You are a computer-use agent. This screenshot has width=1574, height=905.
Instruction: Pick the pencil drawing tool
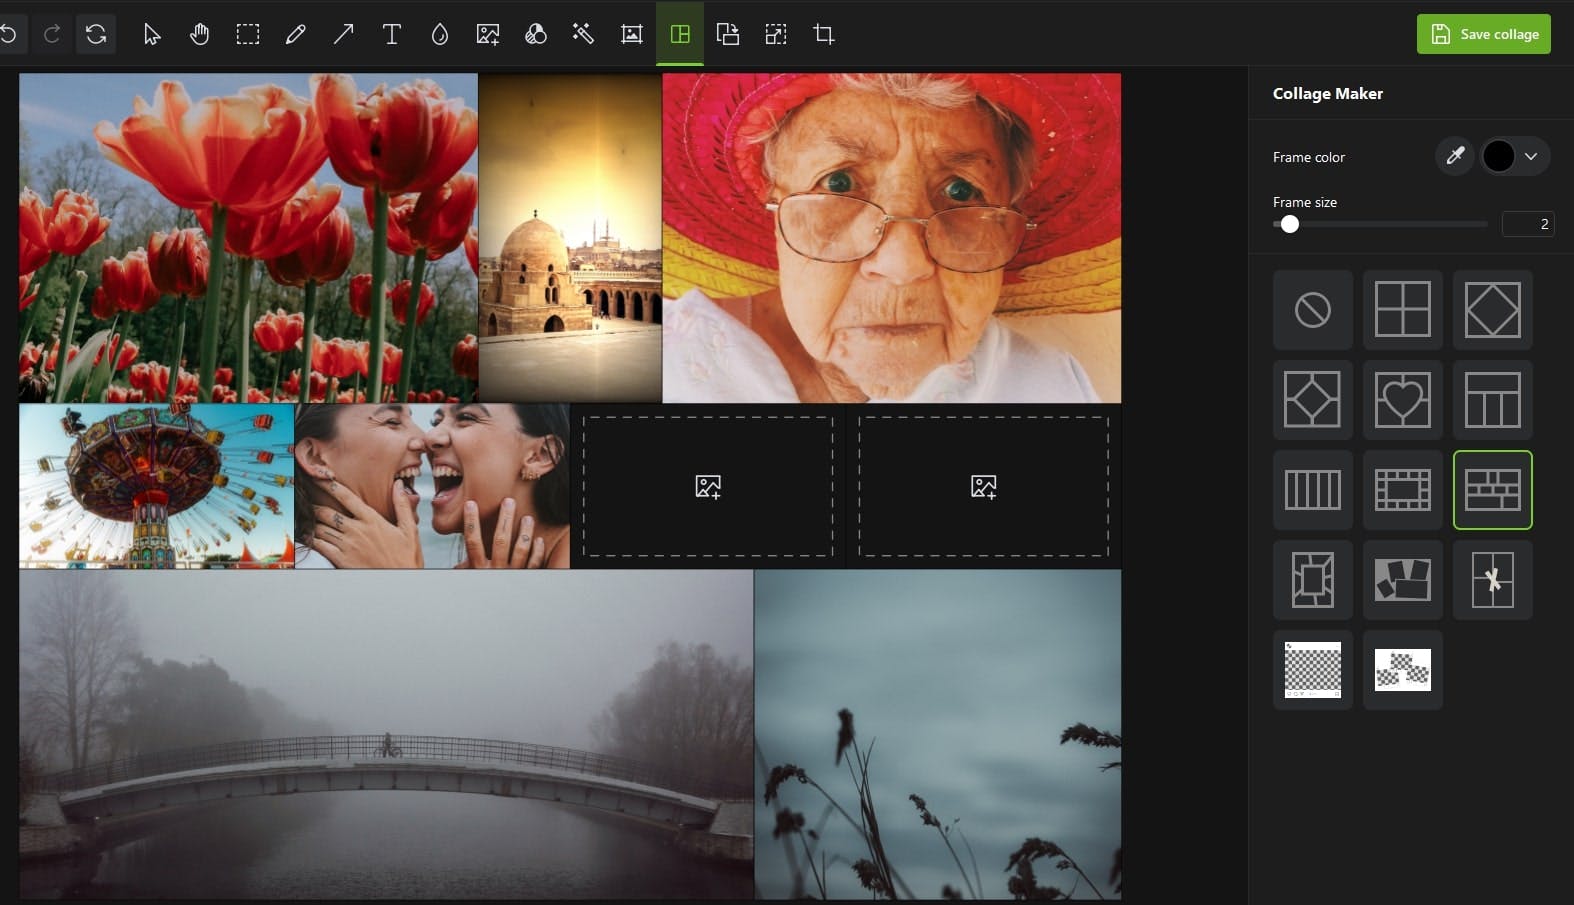[x=295, y=35]
